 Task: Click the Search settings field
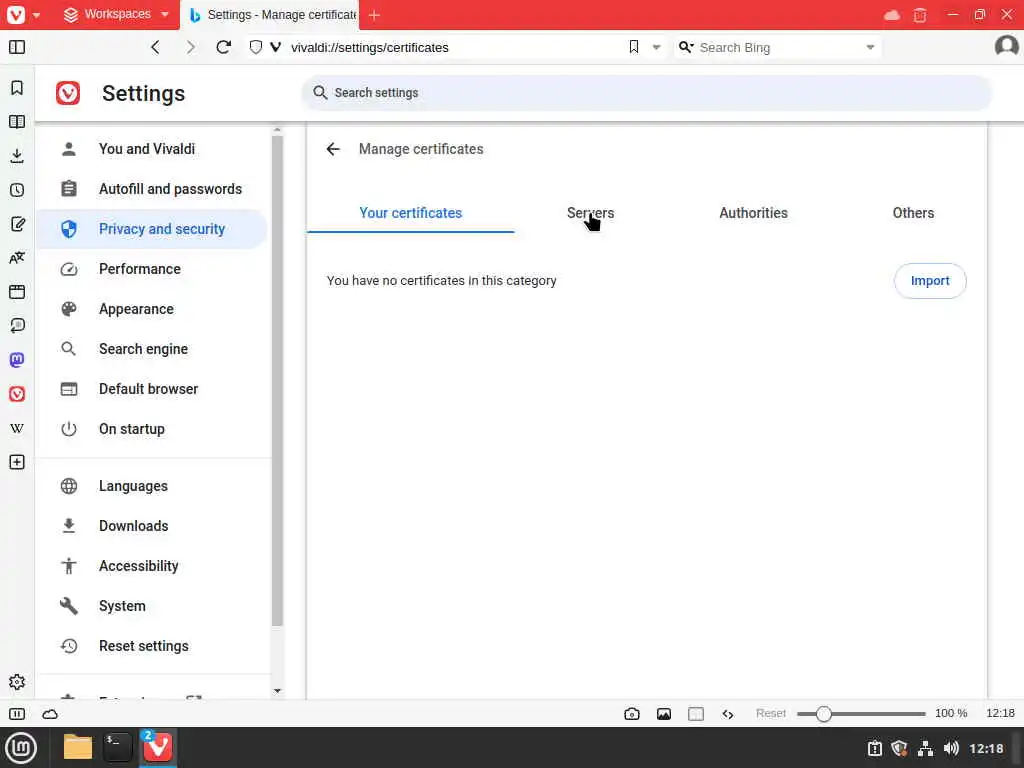(647, 93)
